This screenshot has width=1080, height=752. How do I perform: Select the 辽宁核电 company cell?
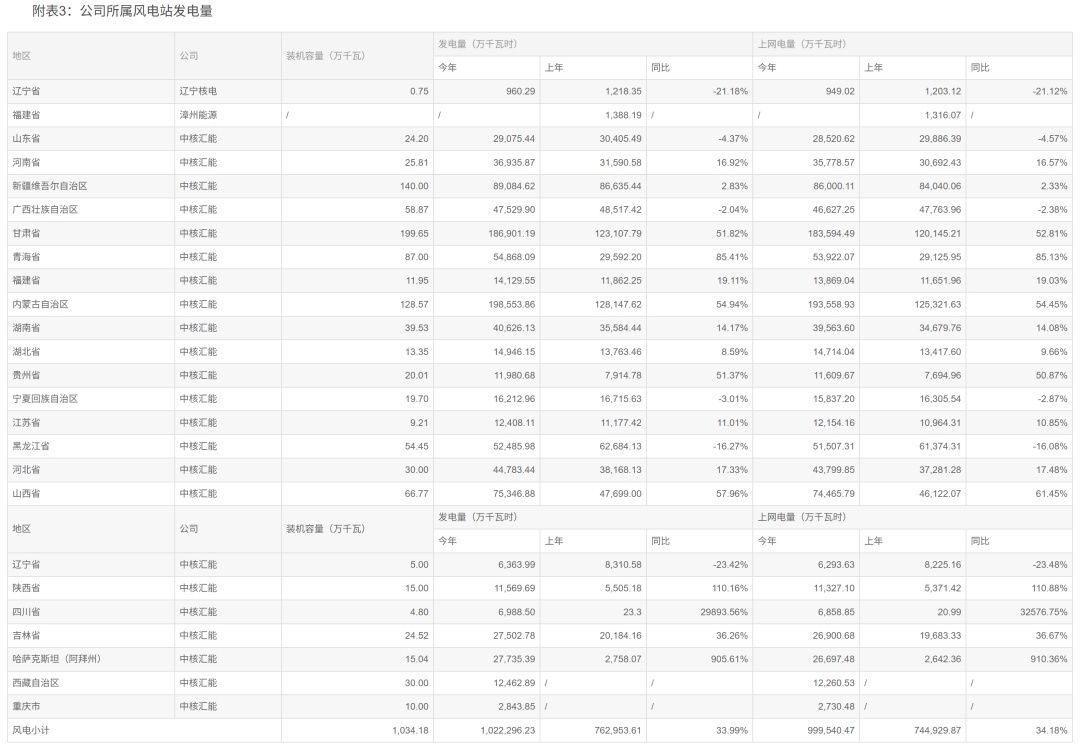pos(198,91)
